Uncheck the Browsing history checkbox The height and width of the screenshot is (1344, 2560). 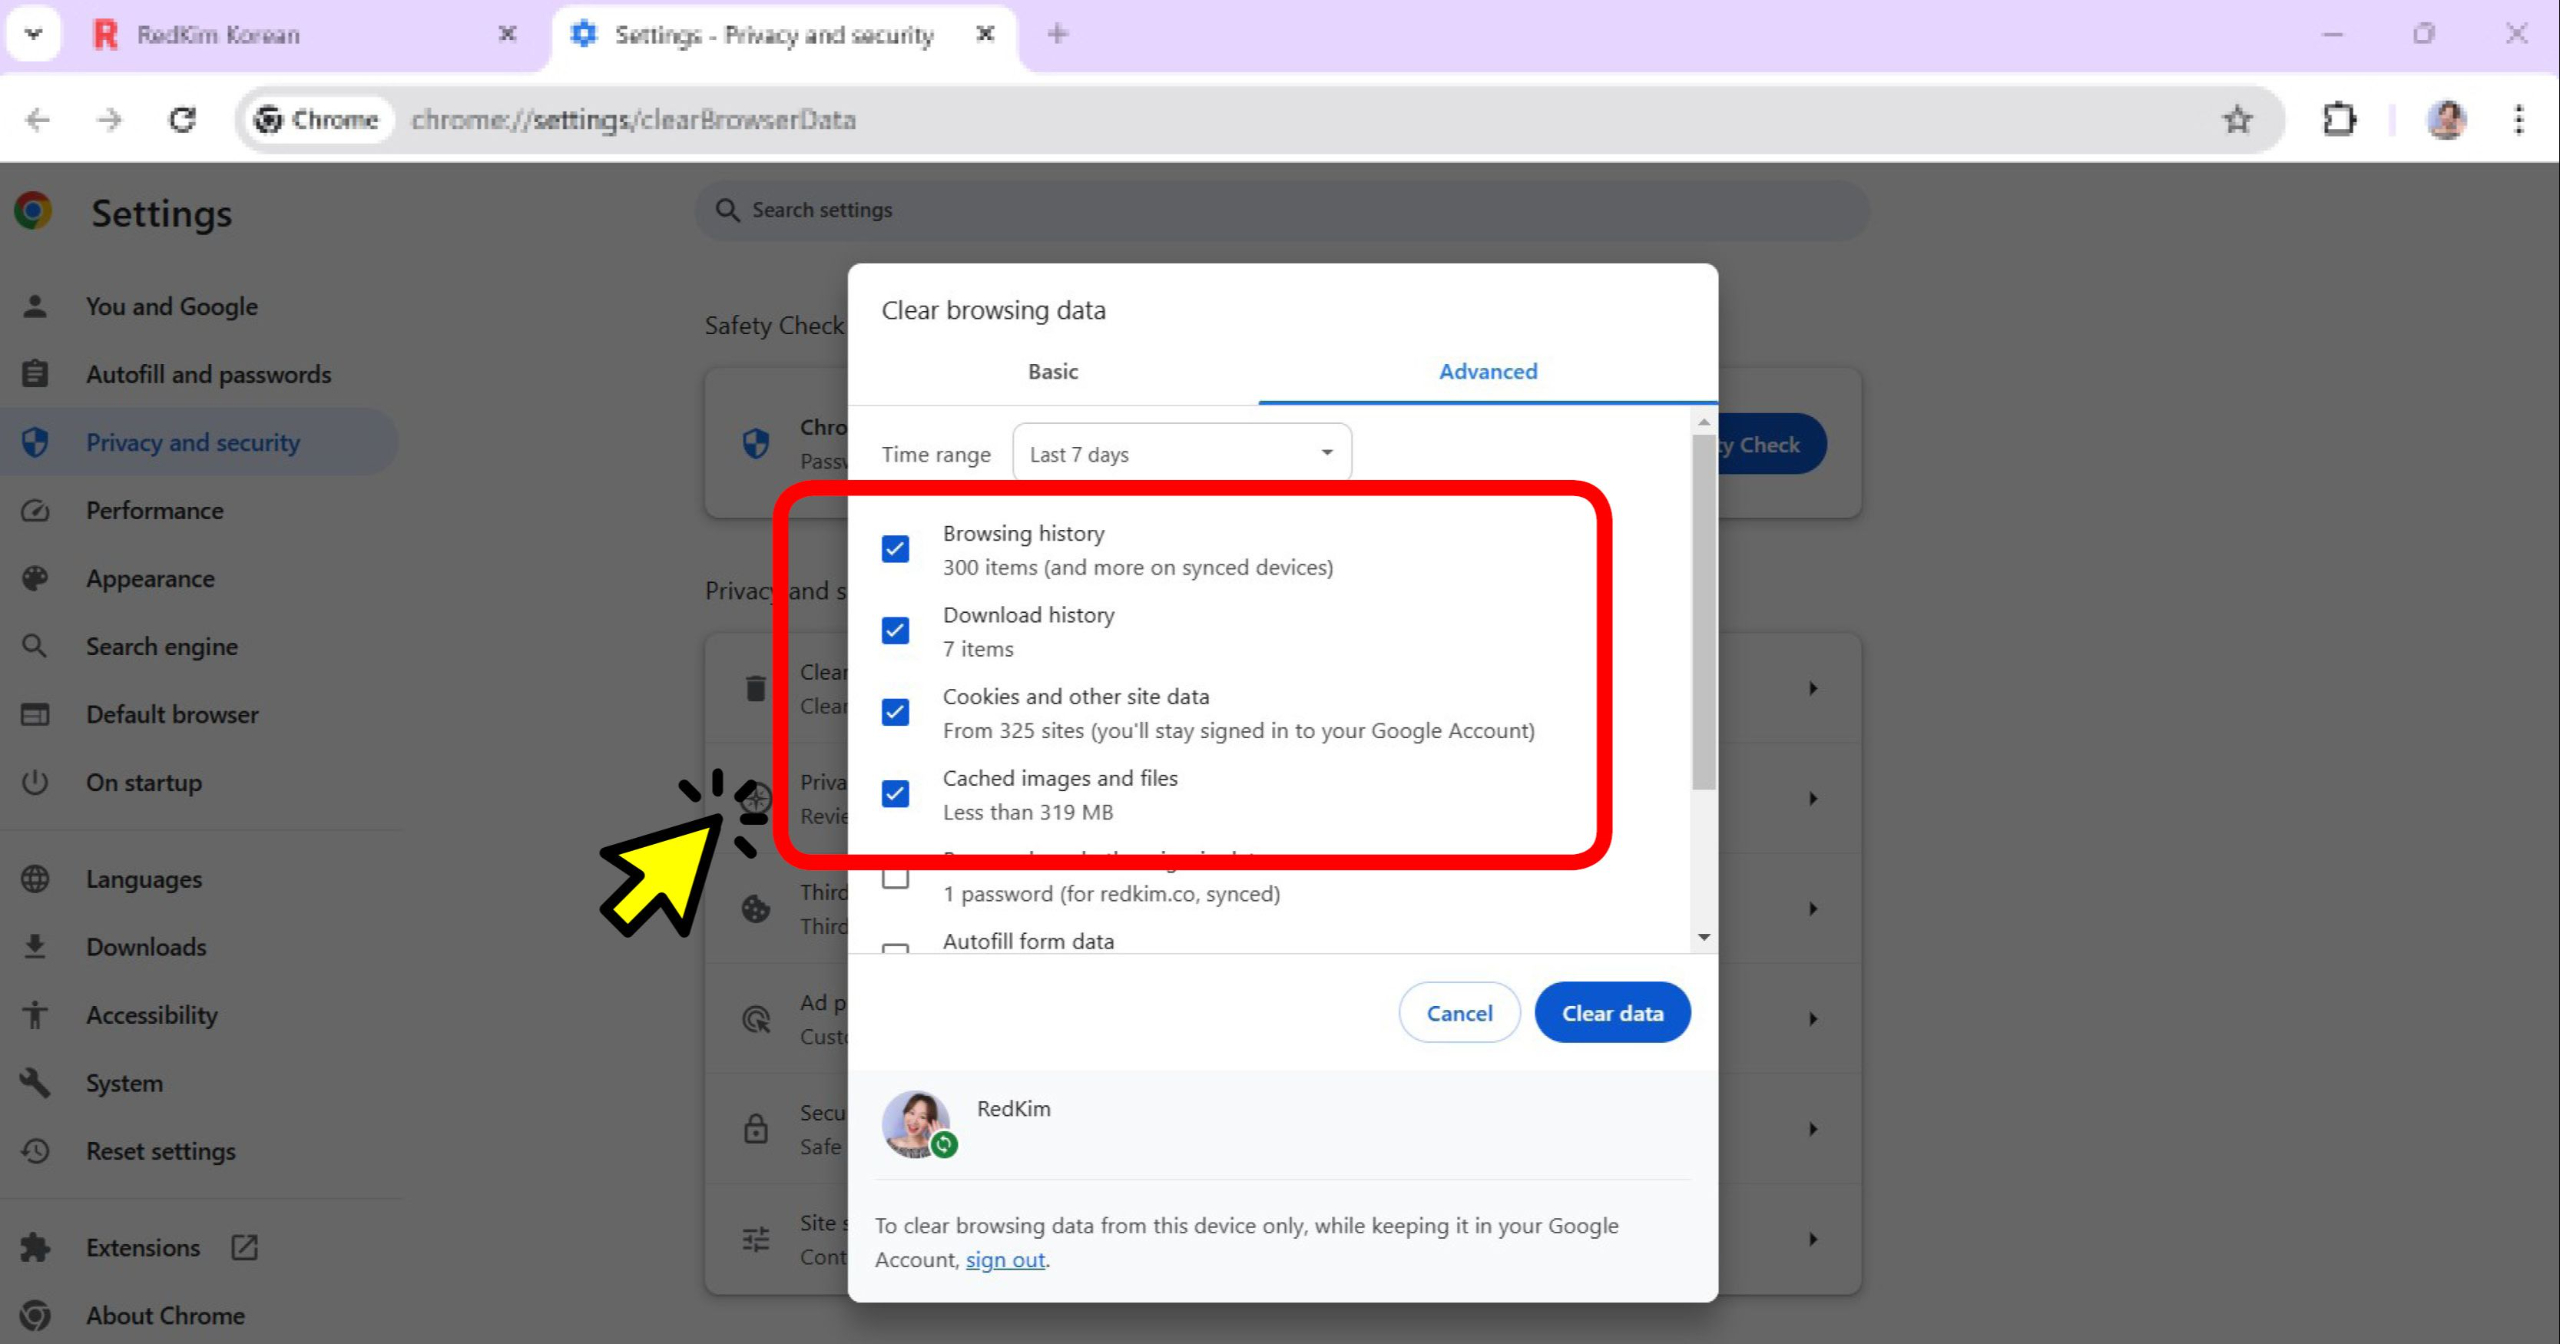[x=895, y=549]
